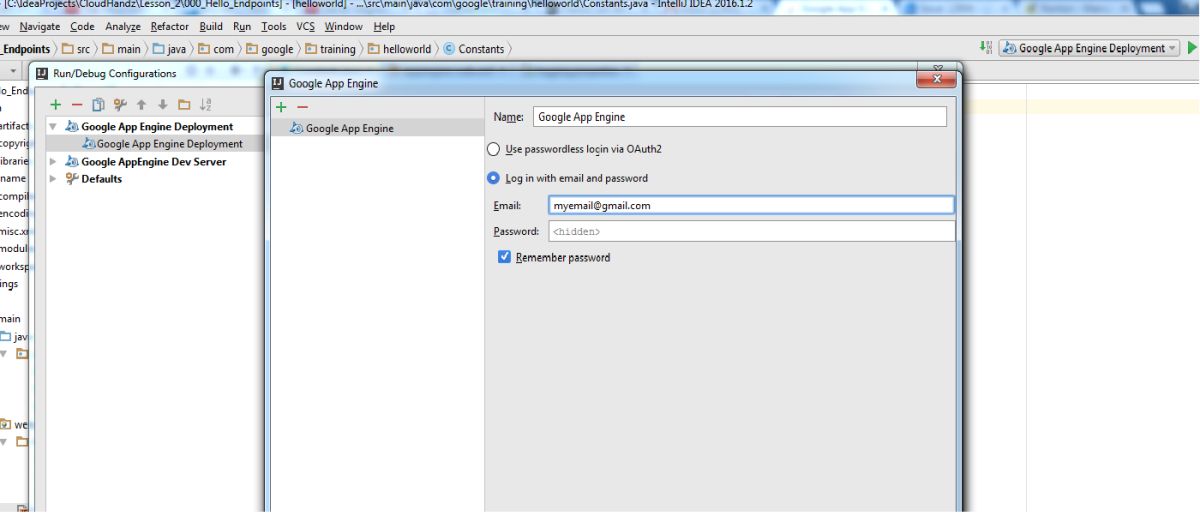This screenshot has height=516, width=1200.
Task: Open the Run menu
Action: tap(242, 27)
